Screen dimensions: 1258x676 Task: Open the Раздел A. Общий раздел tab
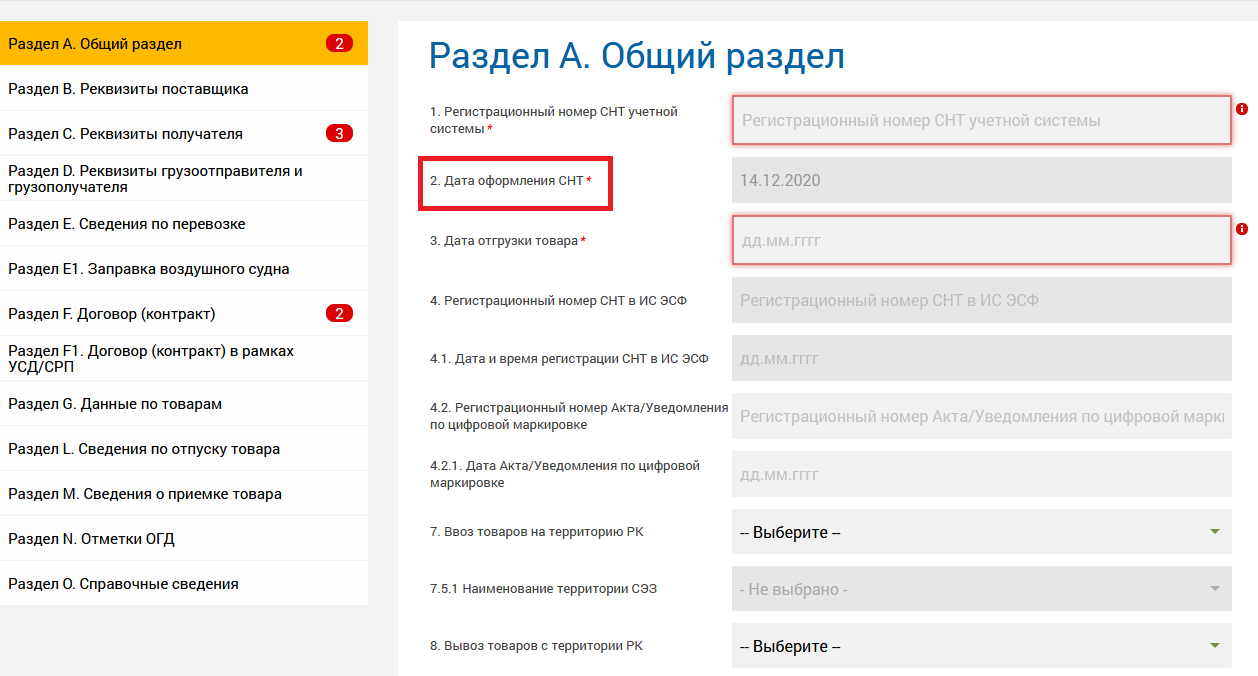point(184,44)
